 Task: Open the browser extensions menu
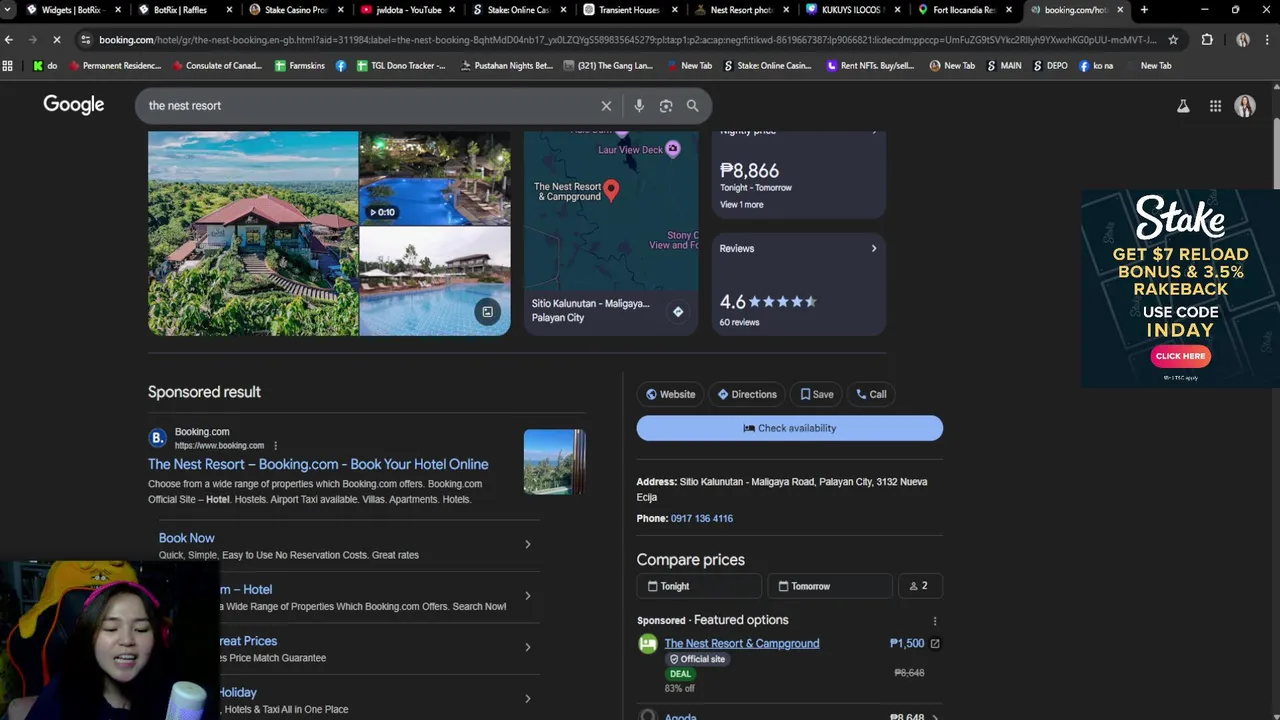pos(1207,40)
